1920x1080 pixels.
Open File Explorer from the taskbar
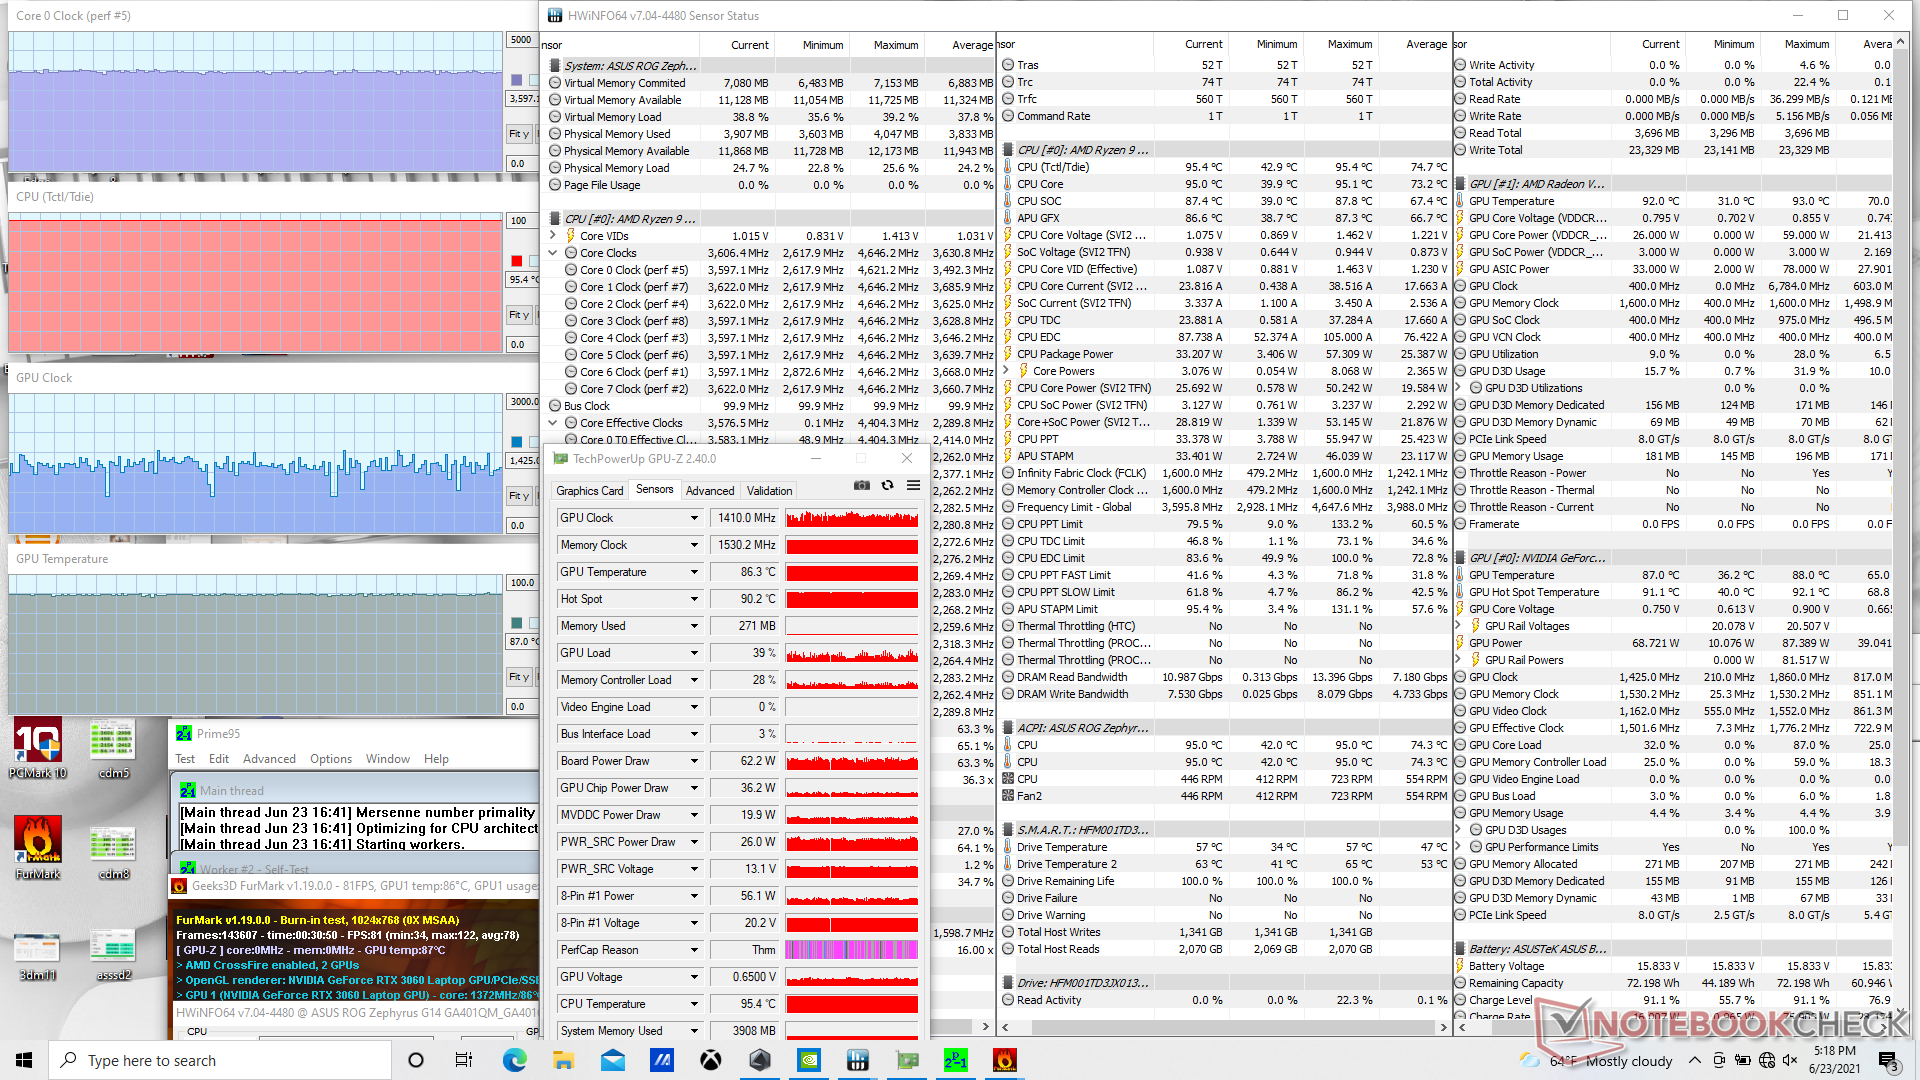tap(564, 1060)
